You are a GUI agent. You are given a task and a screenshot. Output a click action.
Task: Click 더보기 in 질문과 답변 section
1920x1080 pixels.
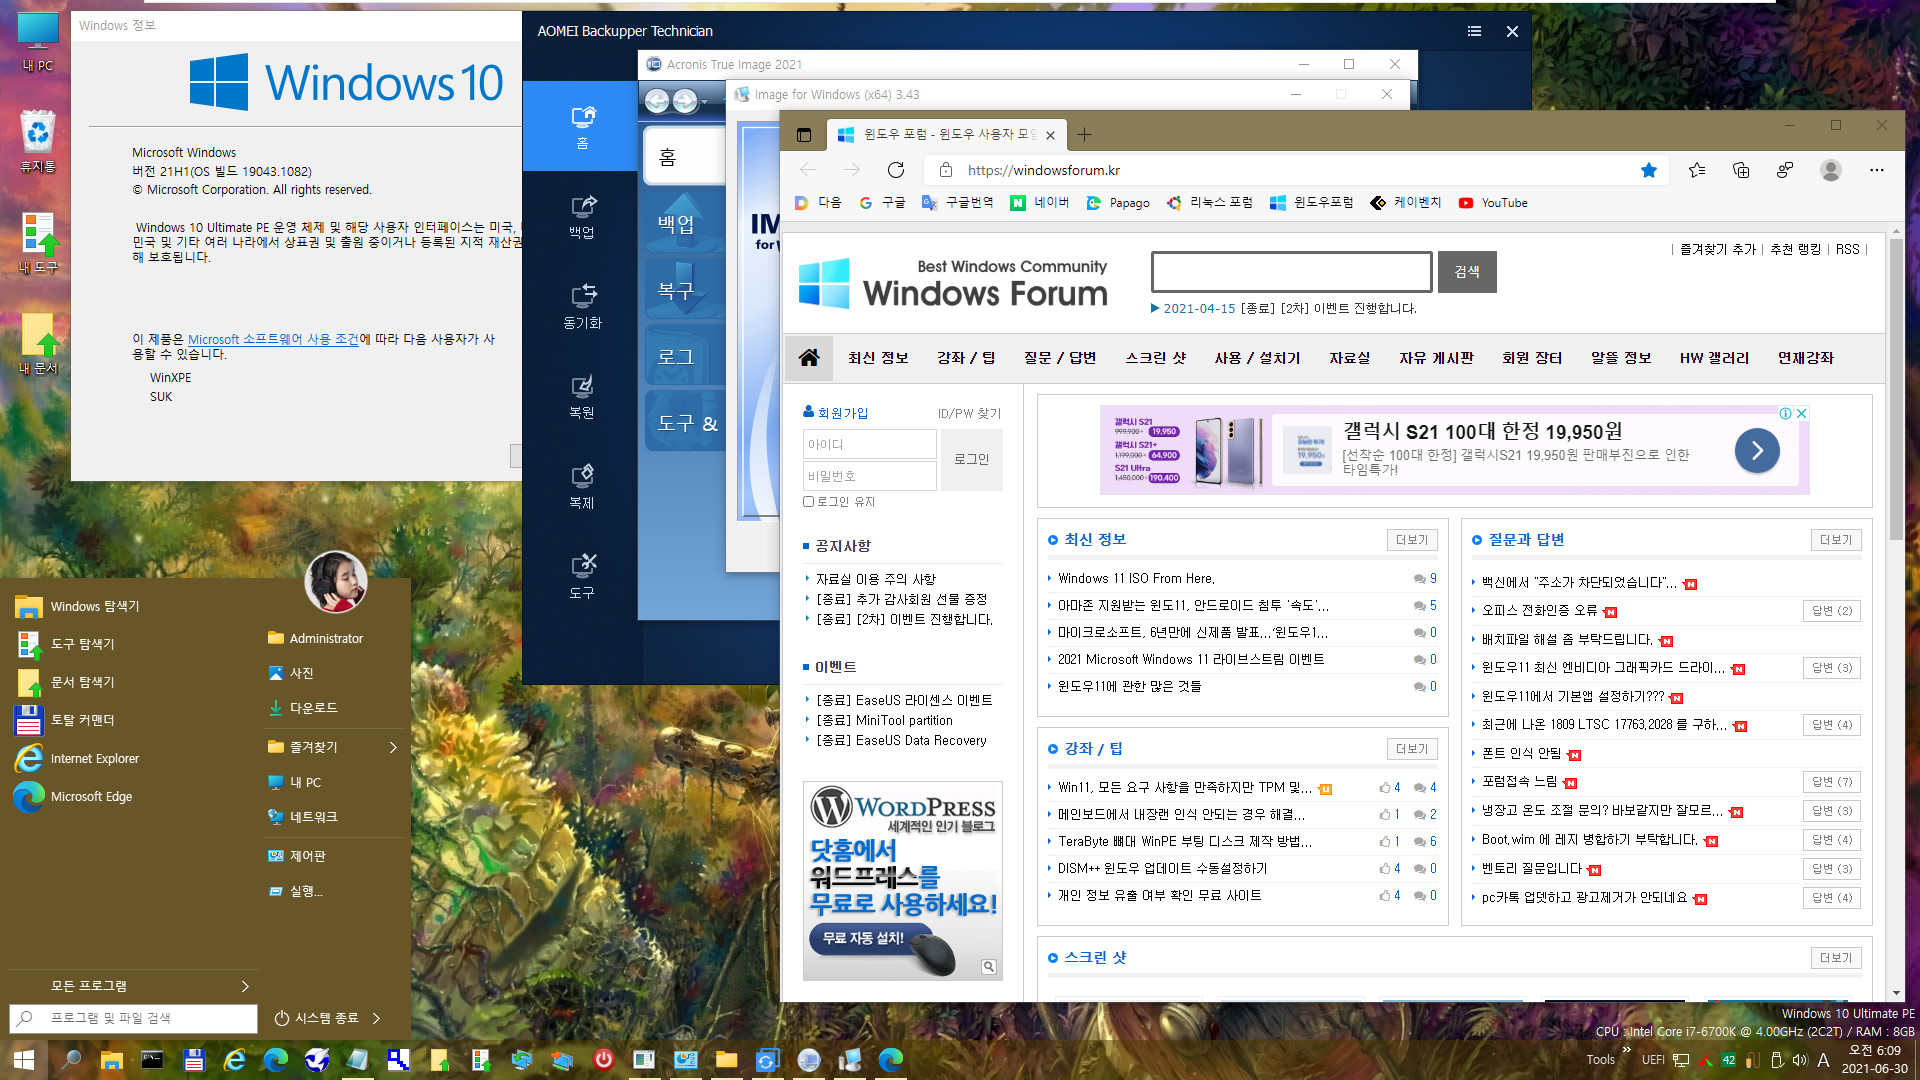pos(1836,540)
